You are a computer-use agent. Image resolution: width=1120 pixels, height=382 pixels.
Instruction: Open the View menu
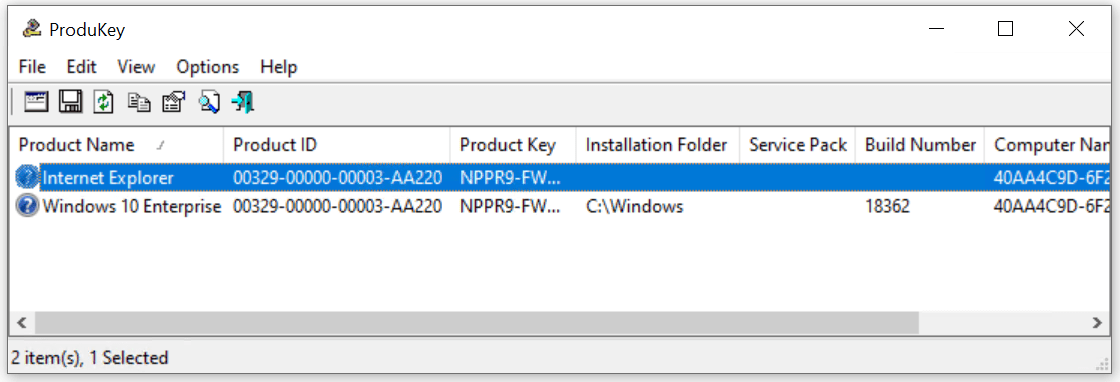tap(136, 67)
